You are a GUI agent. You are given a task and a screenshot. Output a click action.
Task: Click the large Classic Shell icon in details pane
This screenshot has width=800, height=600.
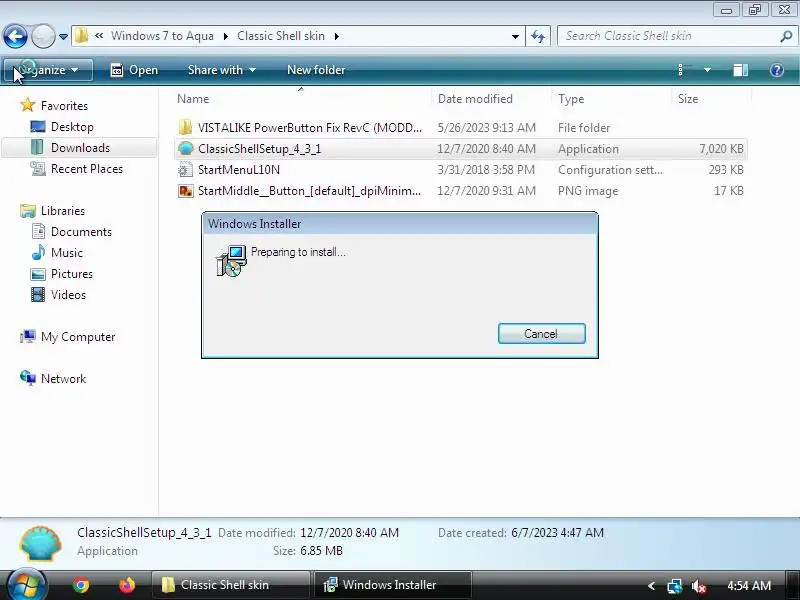pos(41,543)
